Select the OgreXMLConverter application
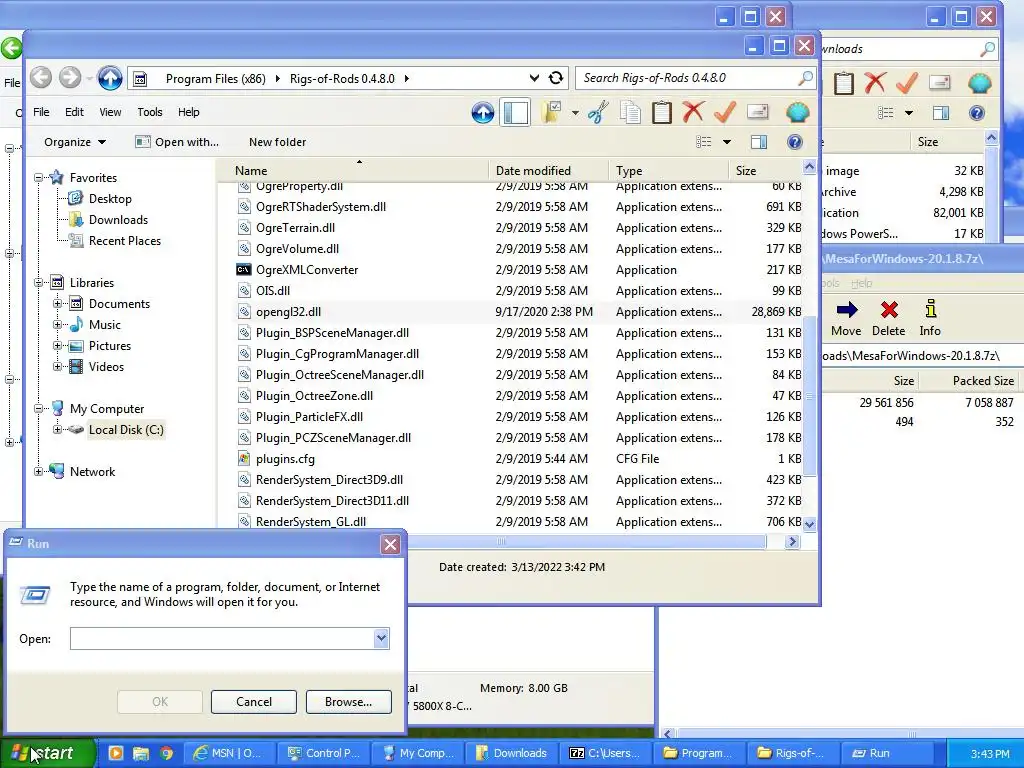The width and height of the screenshot is (1024, 768). click(307, 270)
